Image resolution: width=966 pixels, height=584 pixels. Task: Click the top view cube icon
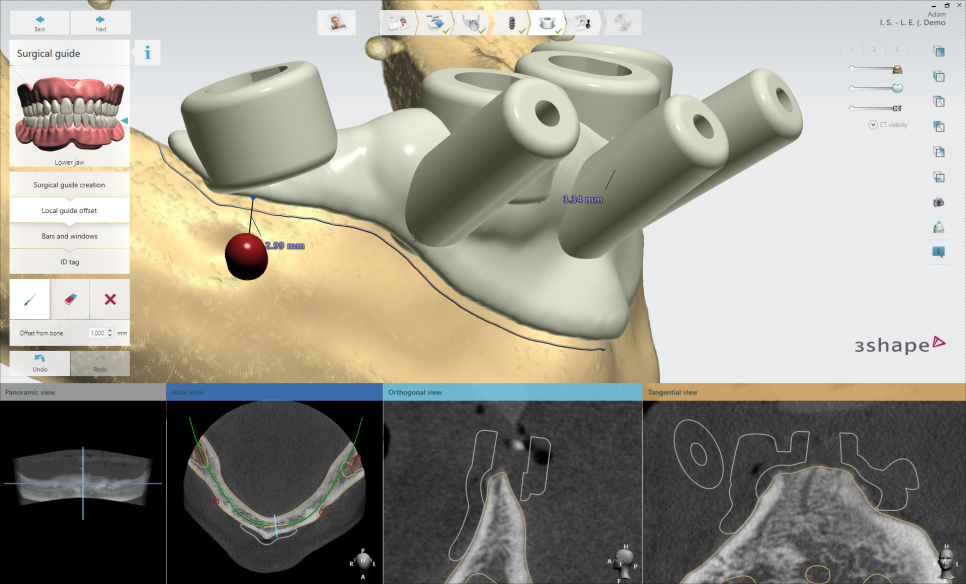tap(938, 51)
